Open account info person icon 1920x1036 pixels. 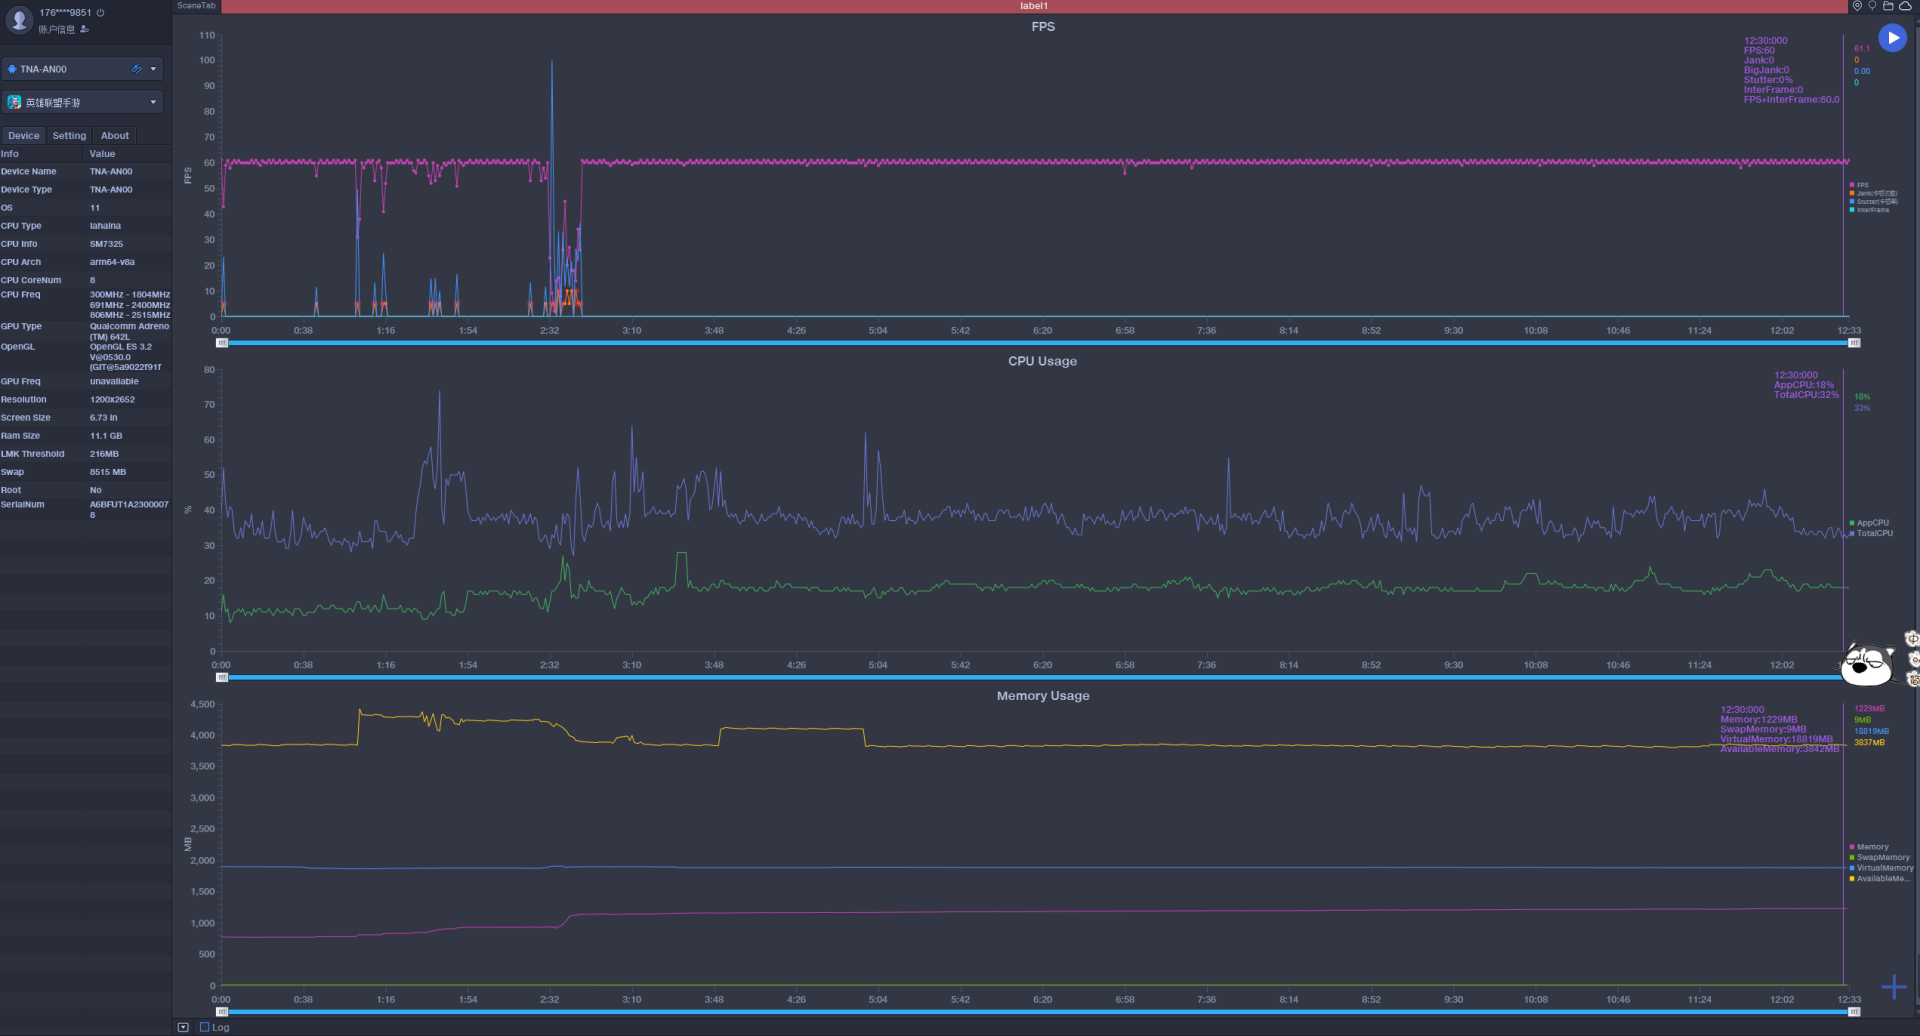point(84,29)
